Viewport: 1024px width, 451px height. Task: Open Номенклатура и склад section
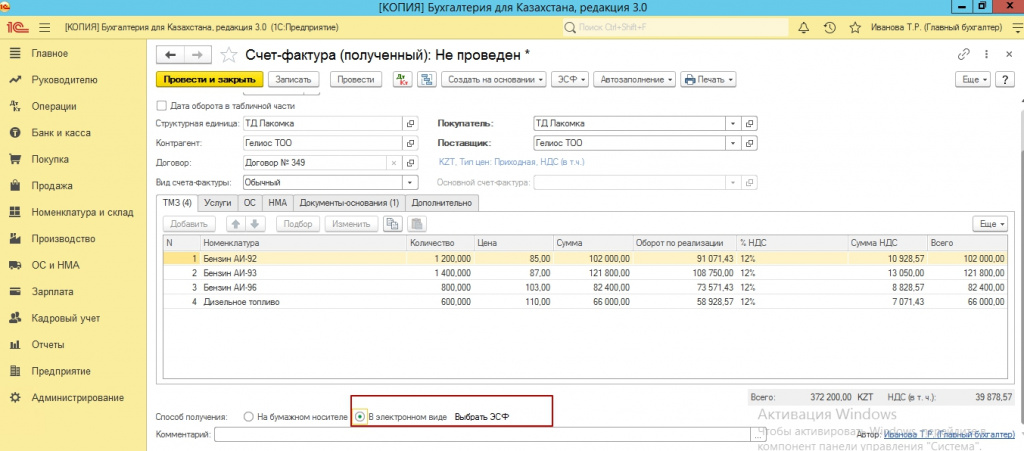pos(82,212)
